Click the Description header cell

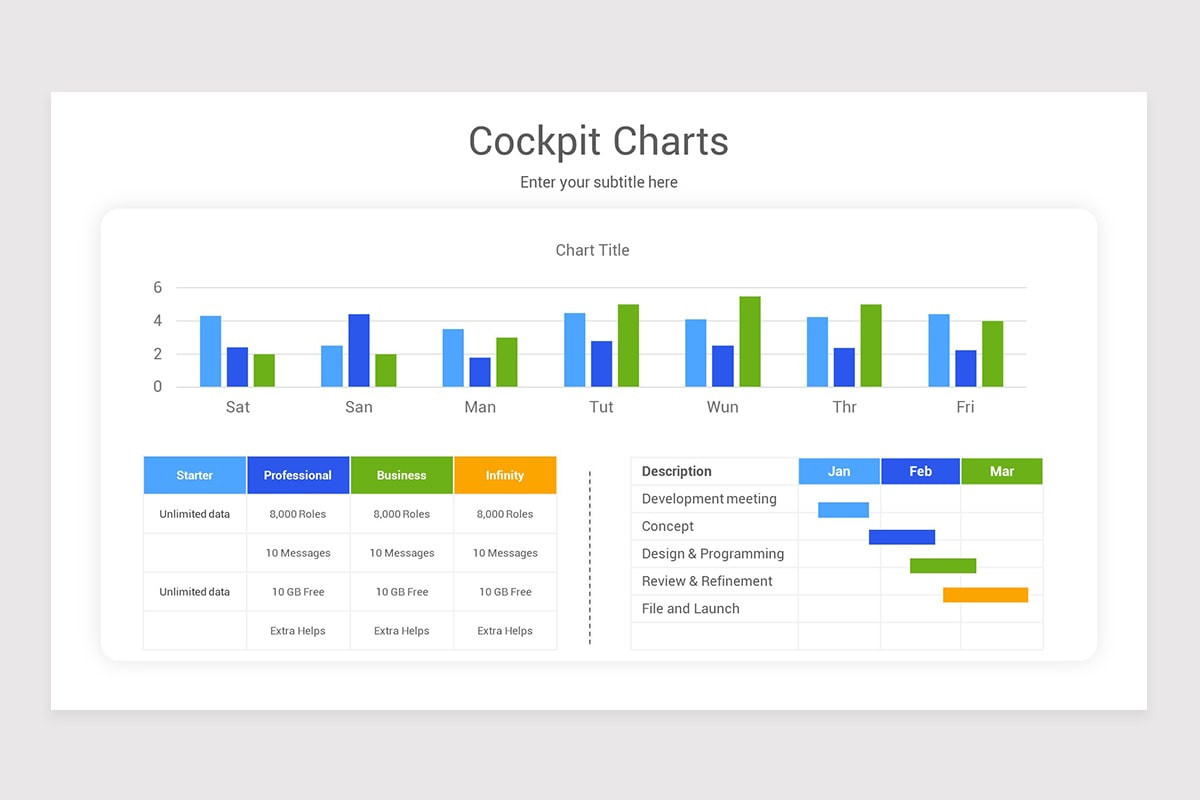(675, 471)
